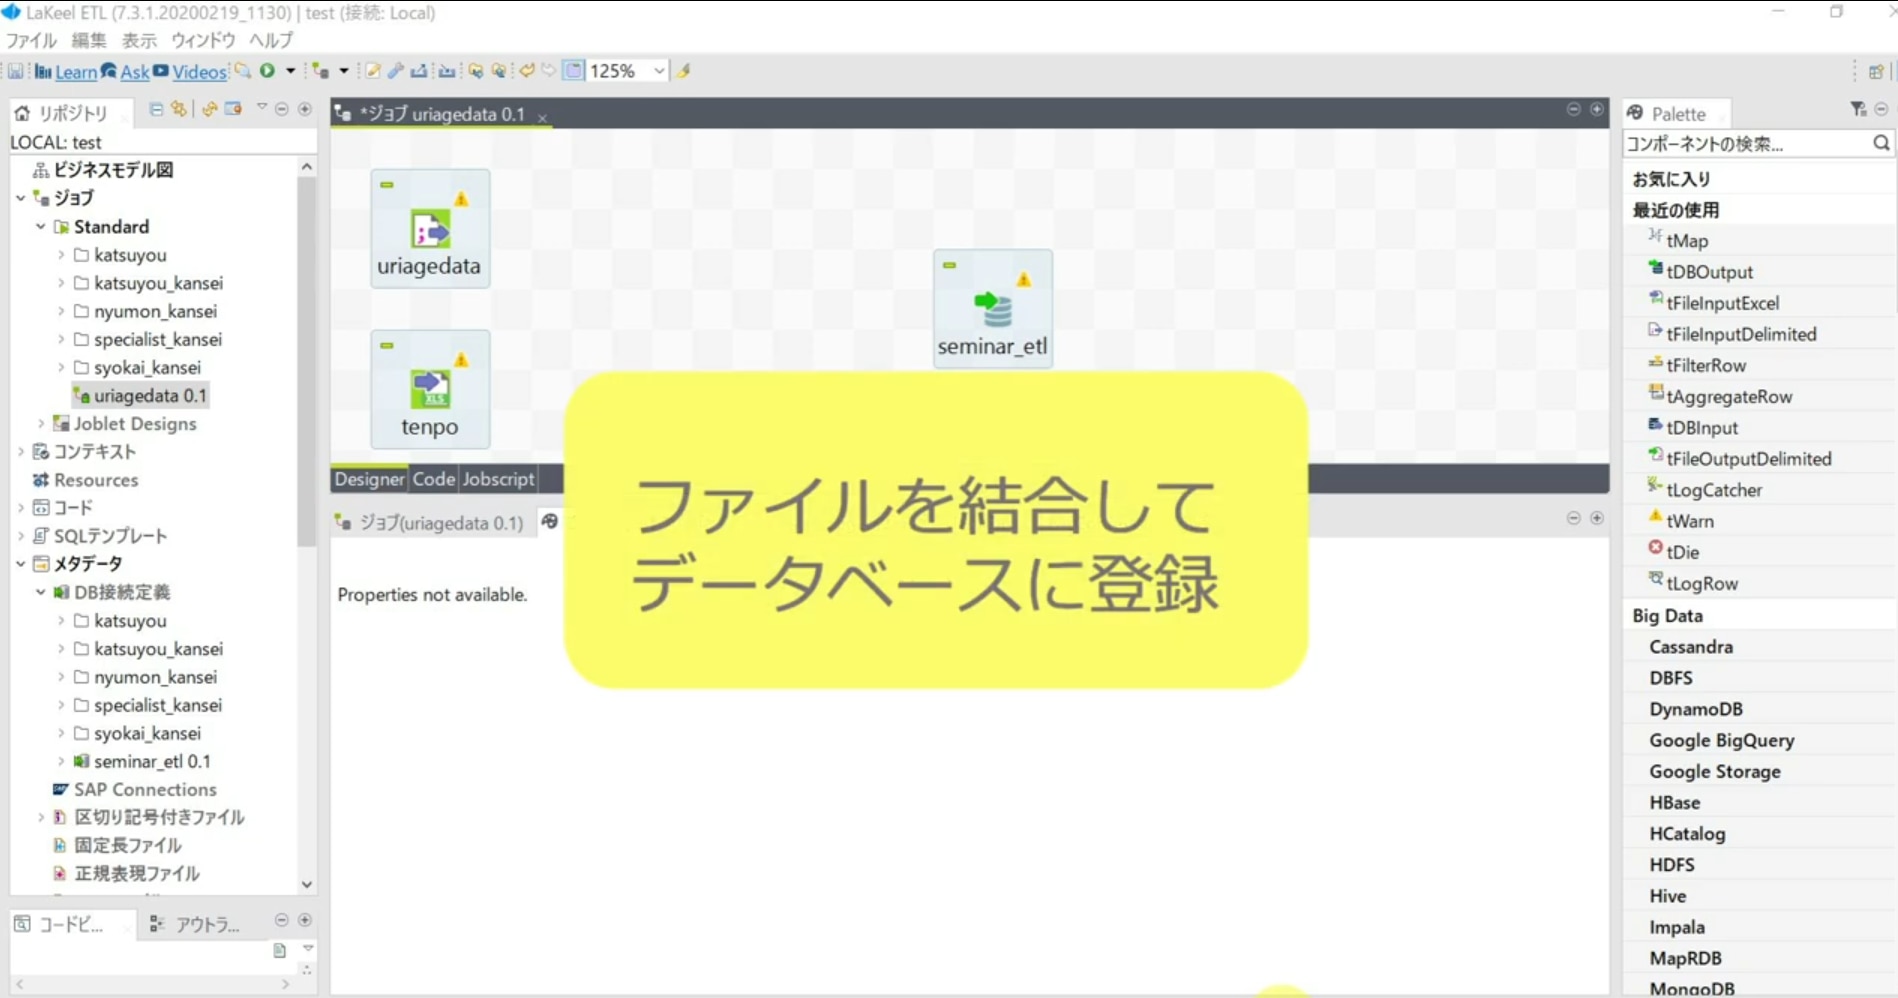Click the wrench icon in the toolbar
The image size is (1898, 998).
[x=396, y=71]
